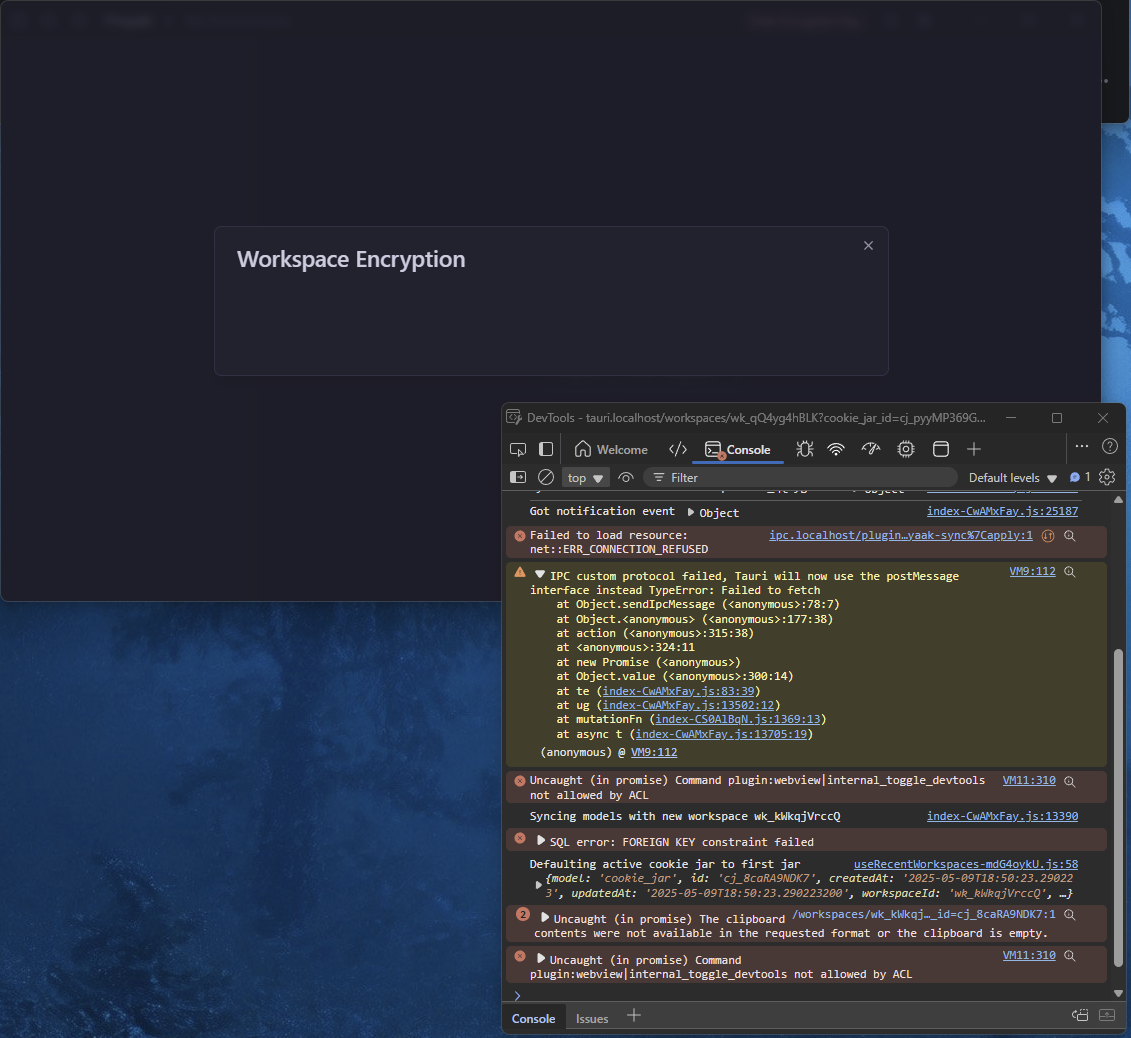Toggle device emulation in DevTools
This screenshot has width=1131, height=1038.
pyautogui.click(x=546, y=449)
